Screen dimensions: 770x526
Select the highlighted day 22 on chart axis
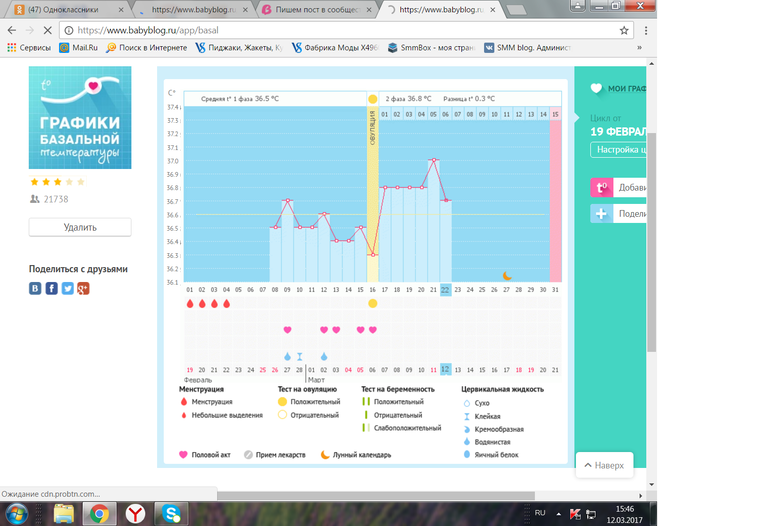point(445,290)
